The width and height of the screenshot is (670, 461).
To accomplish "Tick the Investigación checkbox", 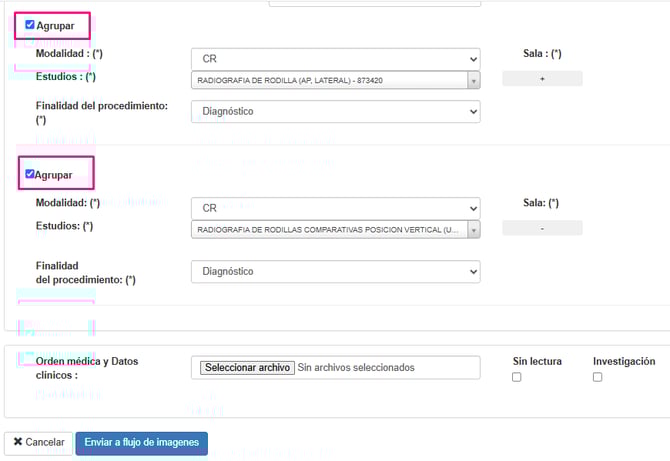I will tap(596, 377).
